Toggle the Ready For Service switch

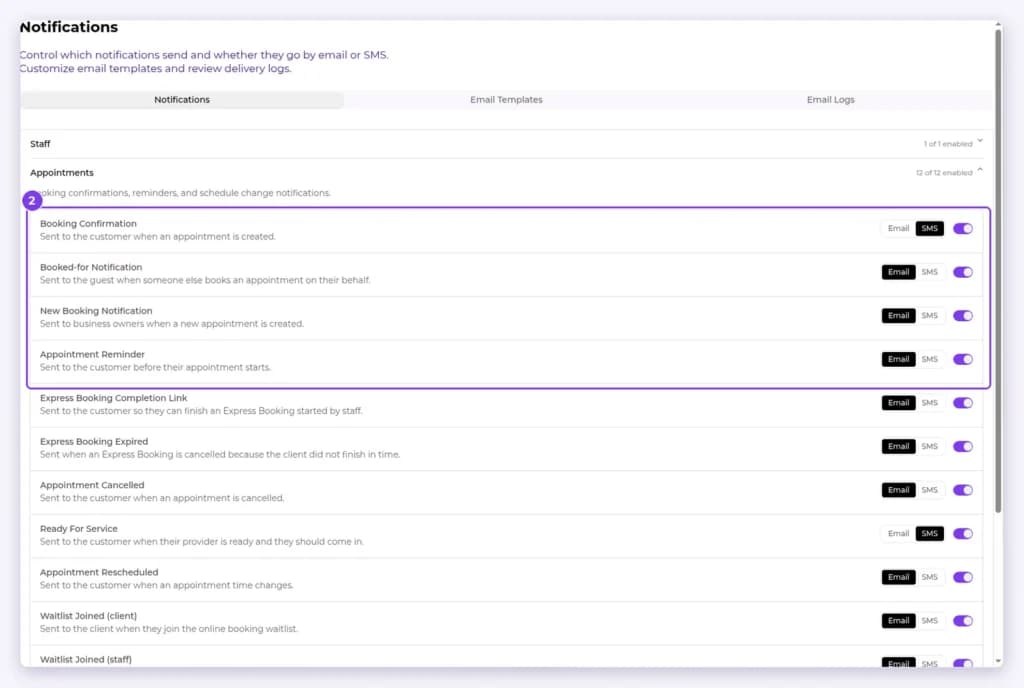(963, 534)
